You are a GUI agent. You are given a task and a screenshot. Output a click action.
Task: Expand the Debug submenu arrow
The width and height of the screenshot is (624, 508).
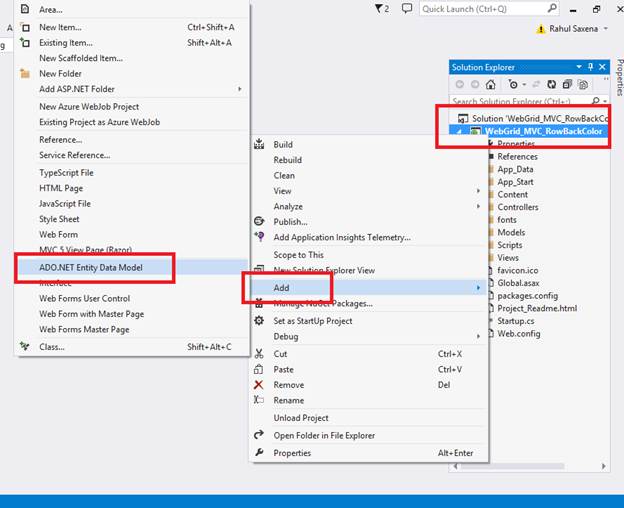click(478, 336)
